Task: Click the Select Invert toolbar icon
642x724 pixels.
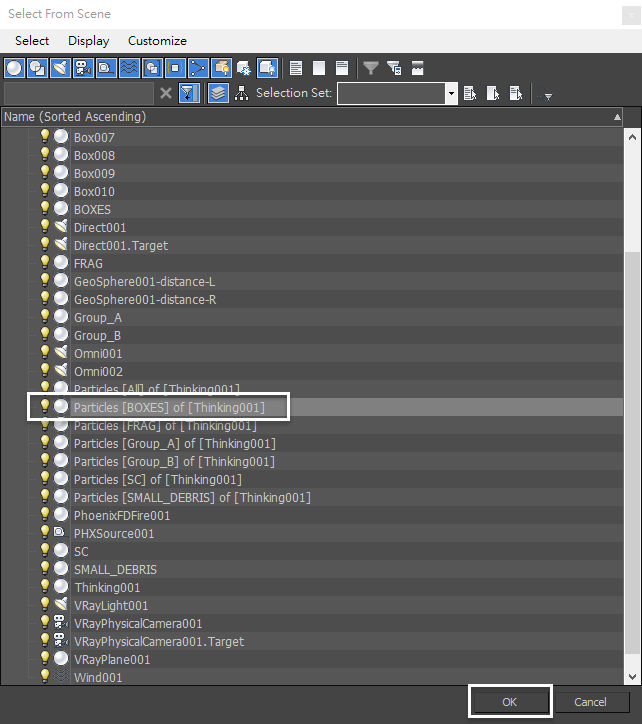Action: [x=342, y=68]
